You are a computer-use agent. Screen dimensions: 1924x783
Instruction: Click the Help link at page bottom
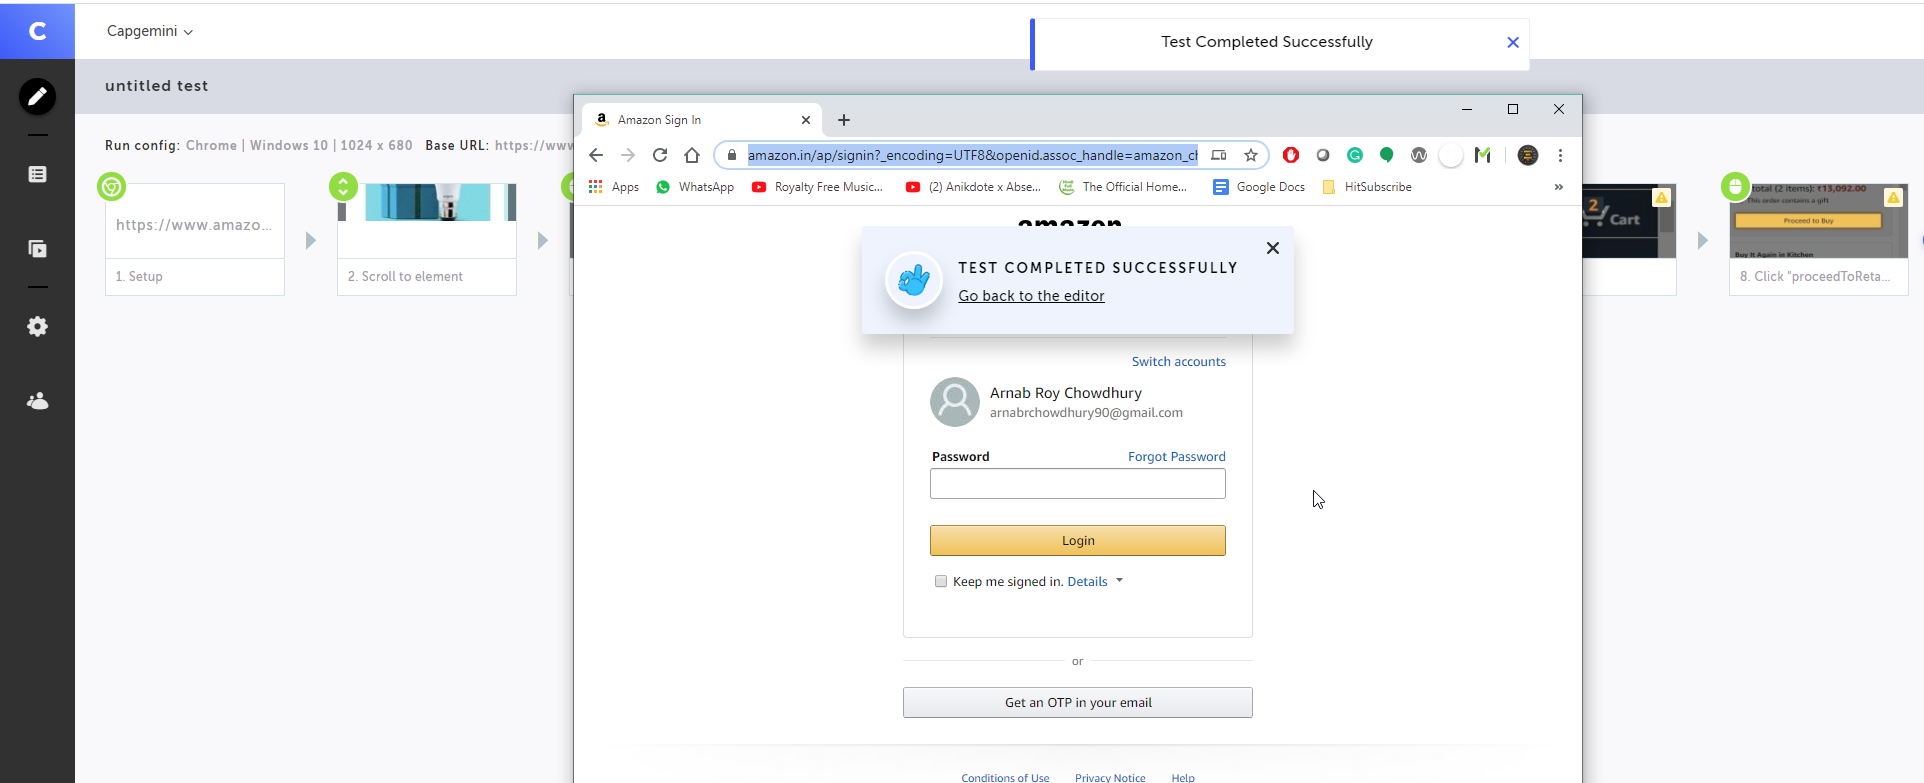(1183, 777)
